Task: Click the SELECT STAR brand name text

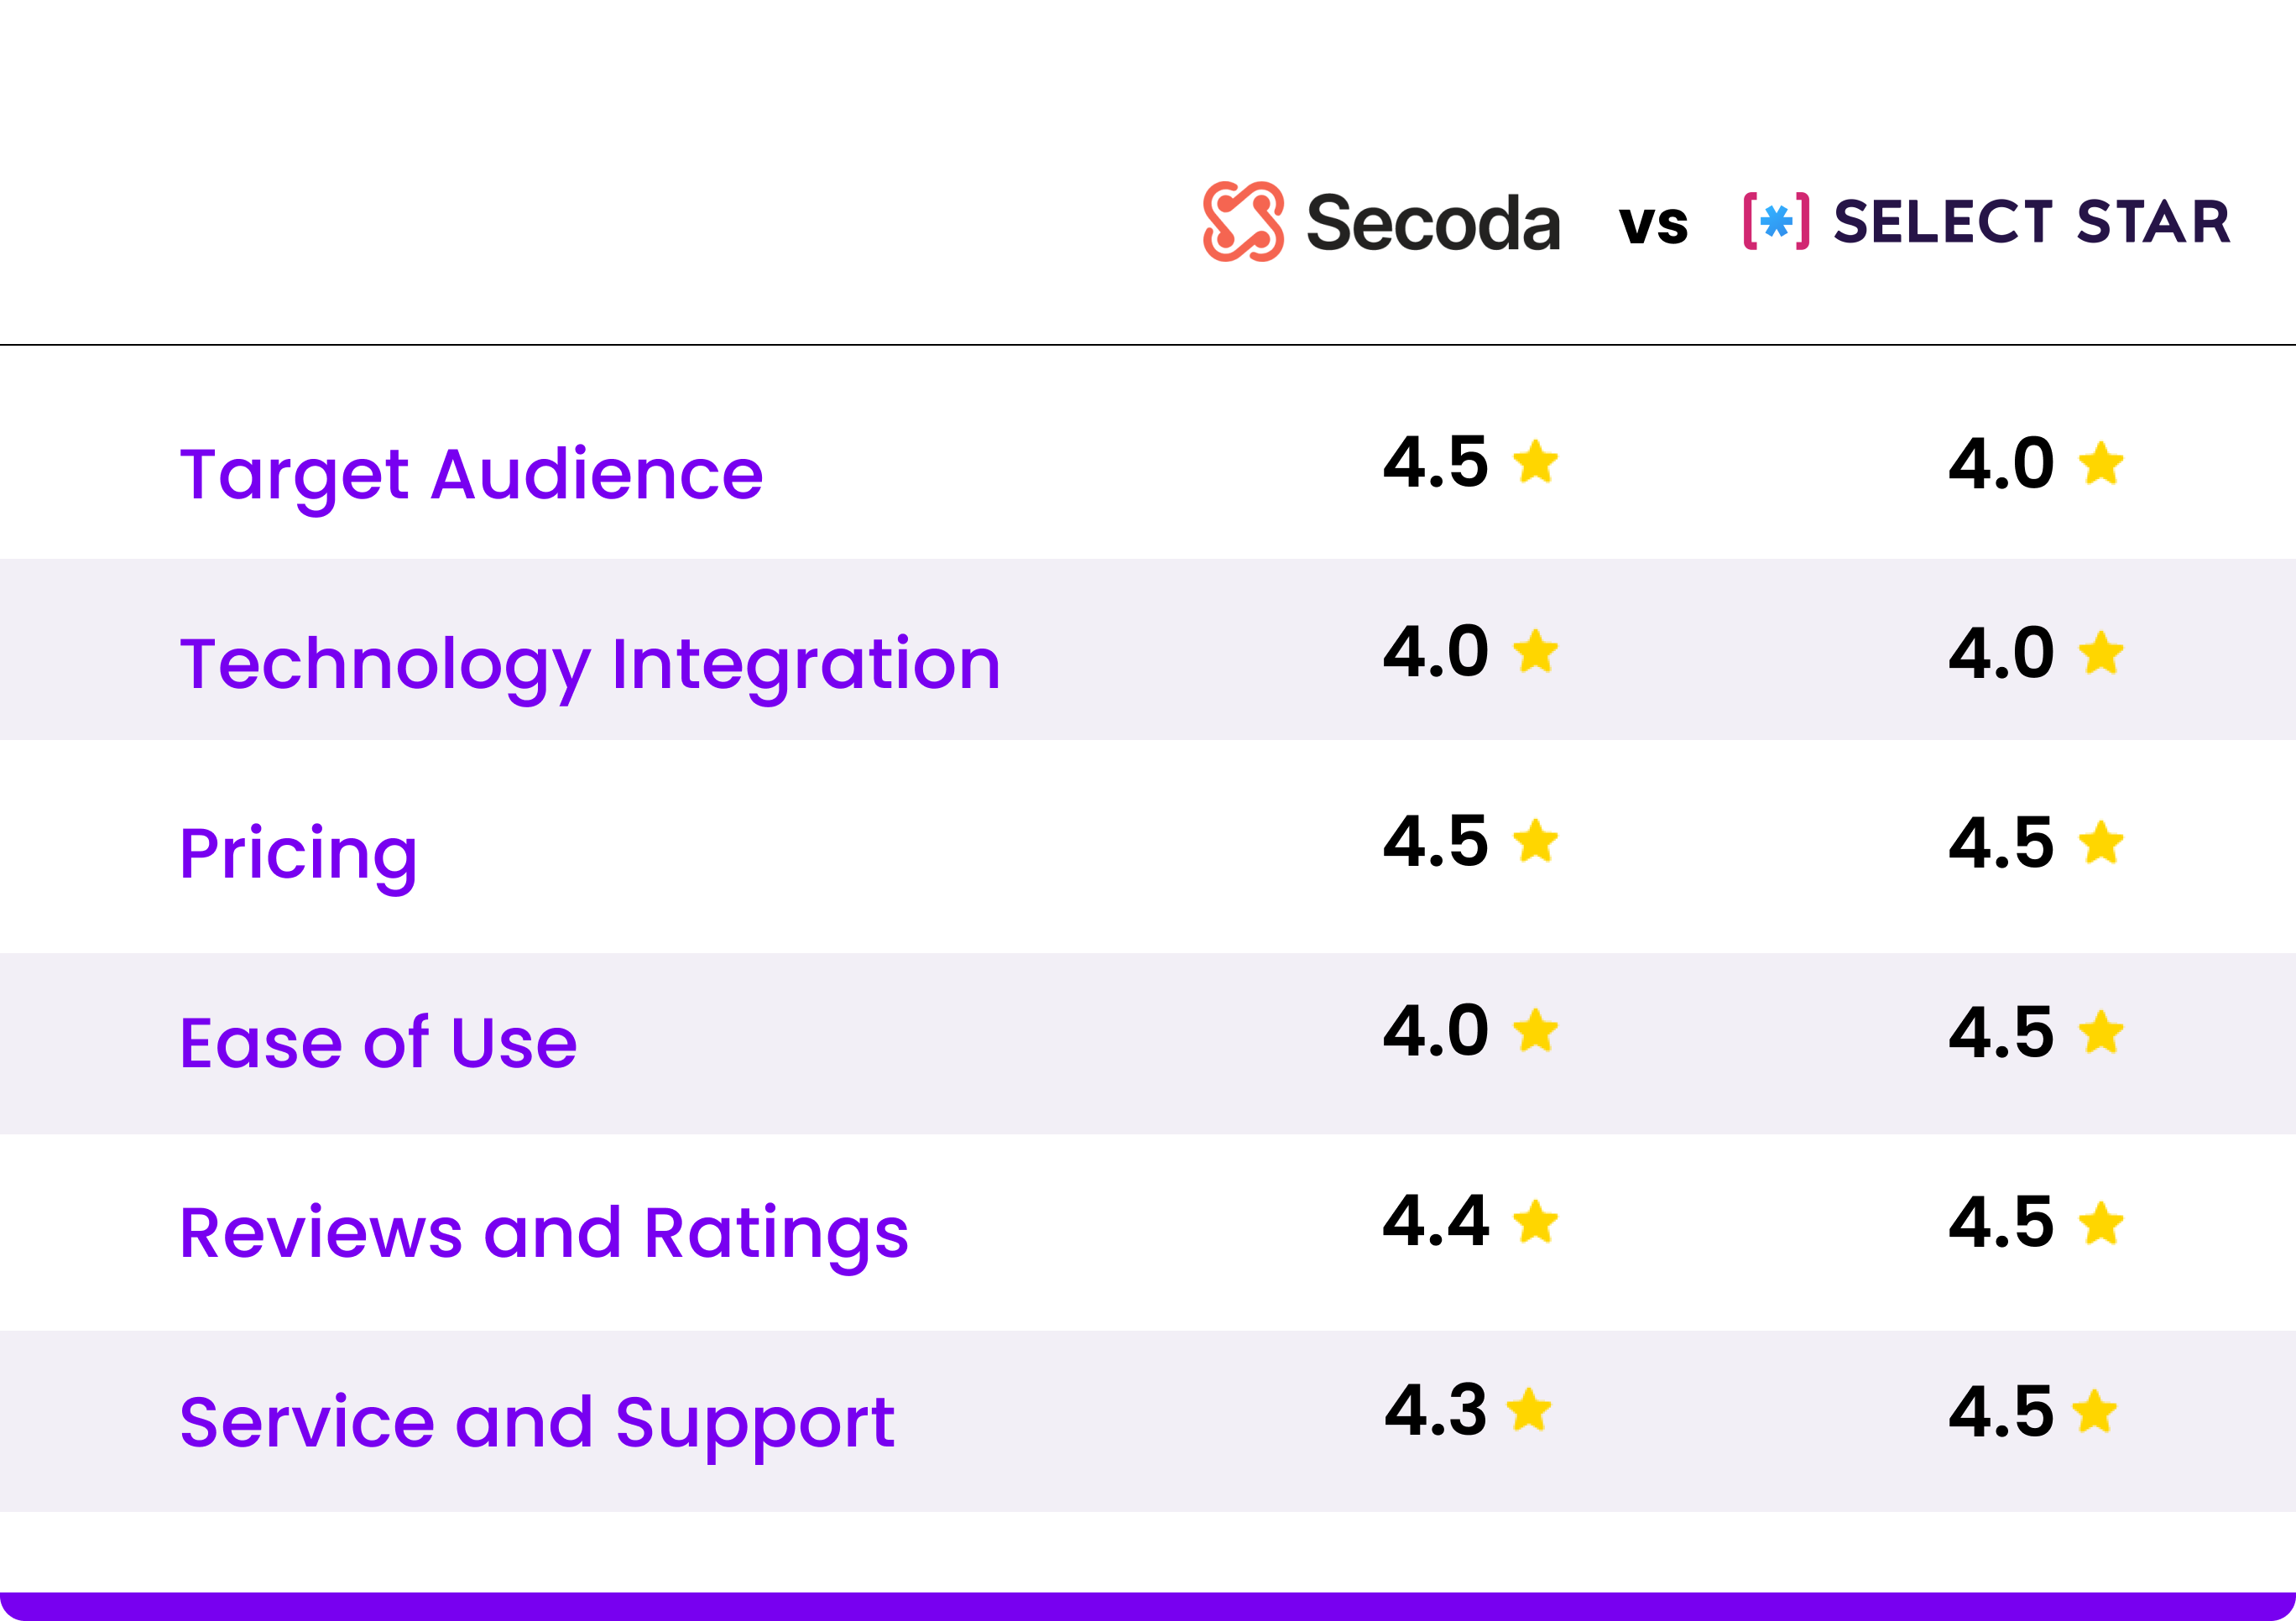Action: 2031,222
